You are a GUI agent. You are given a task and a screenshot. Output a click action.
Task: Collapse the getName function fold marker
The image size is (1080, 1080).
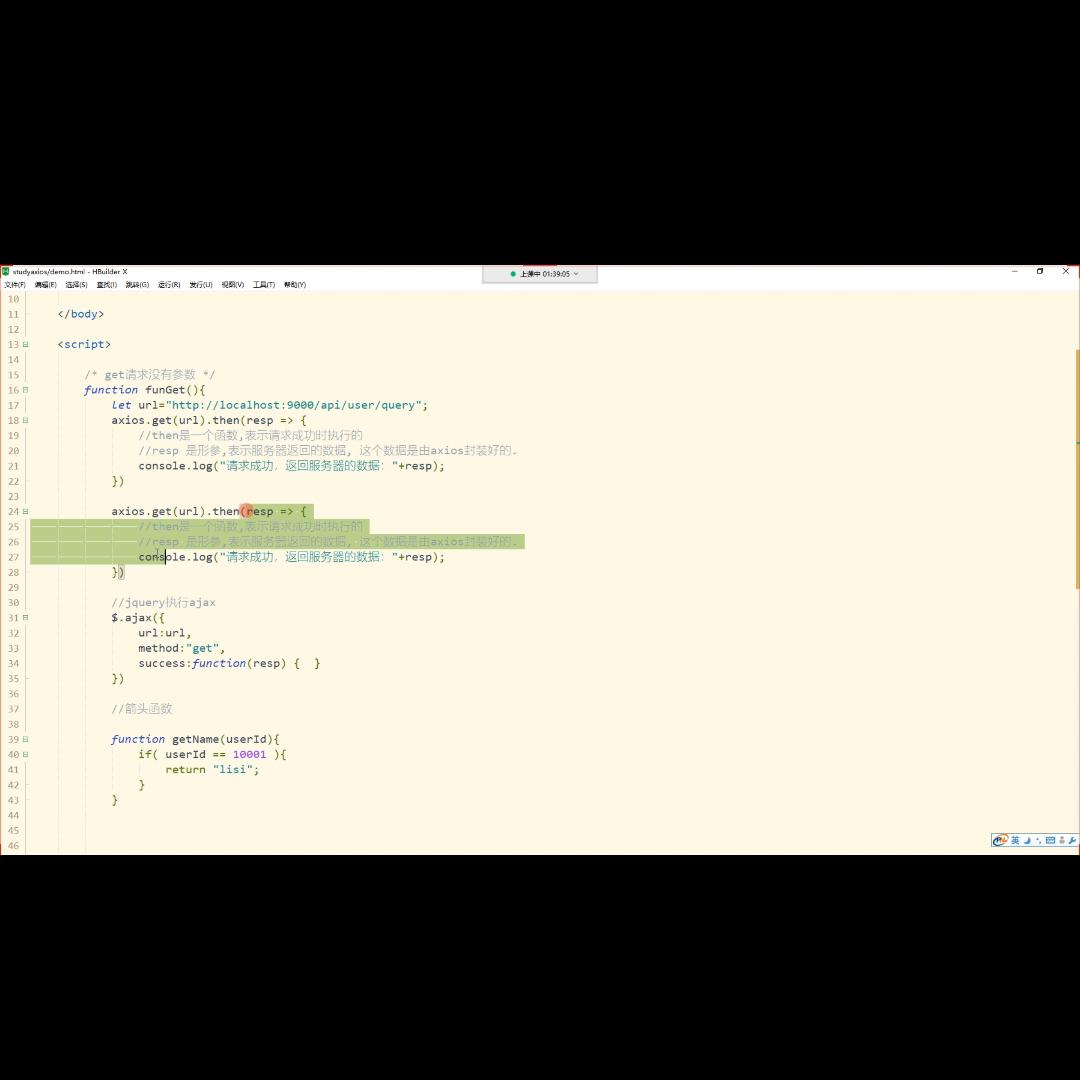[24, 739]
